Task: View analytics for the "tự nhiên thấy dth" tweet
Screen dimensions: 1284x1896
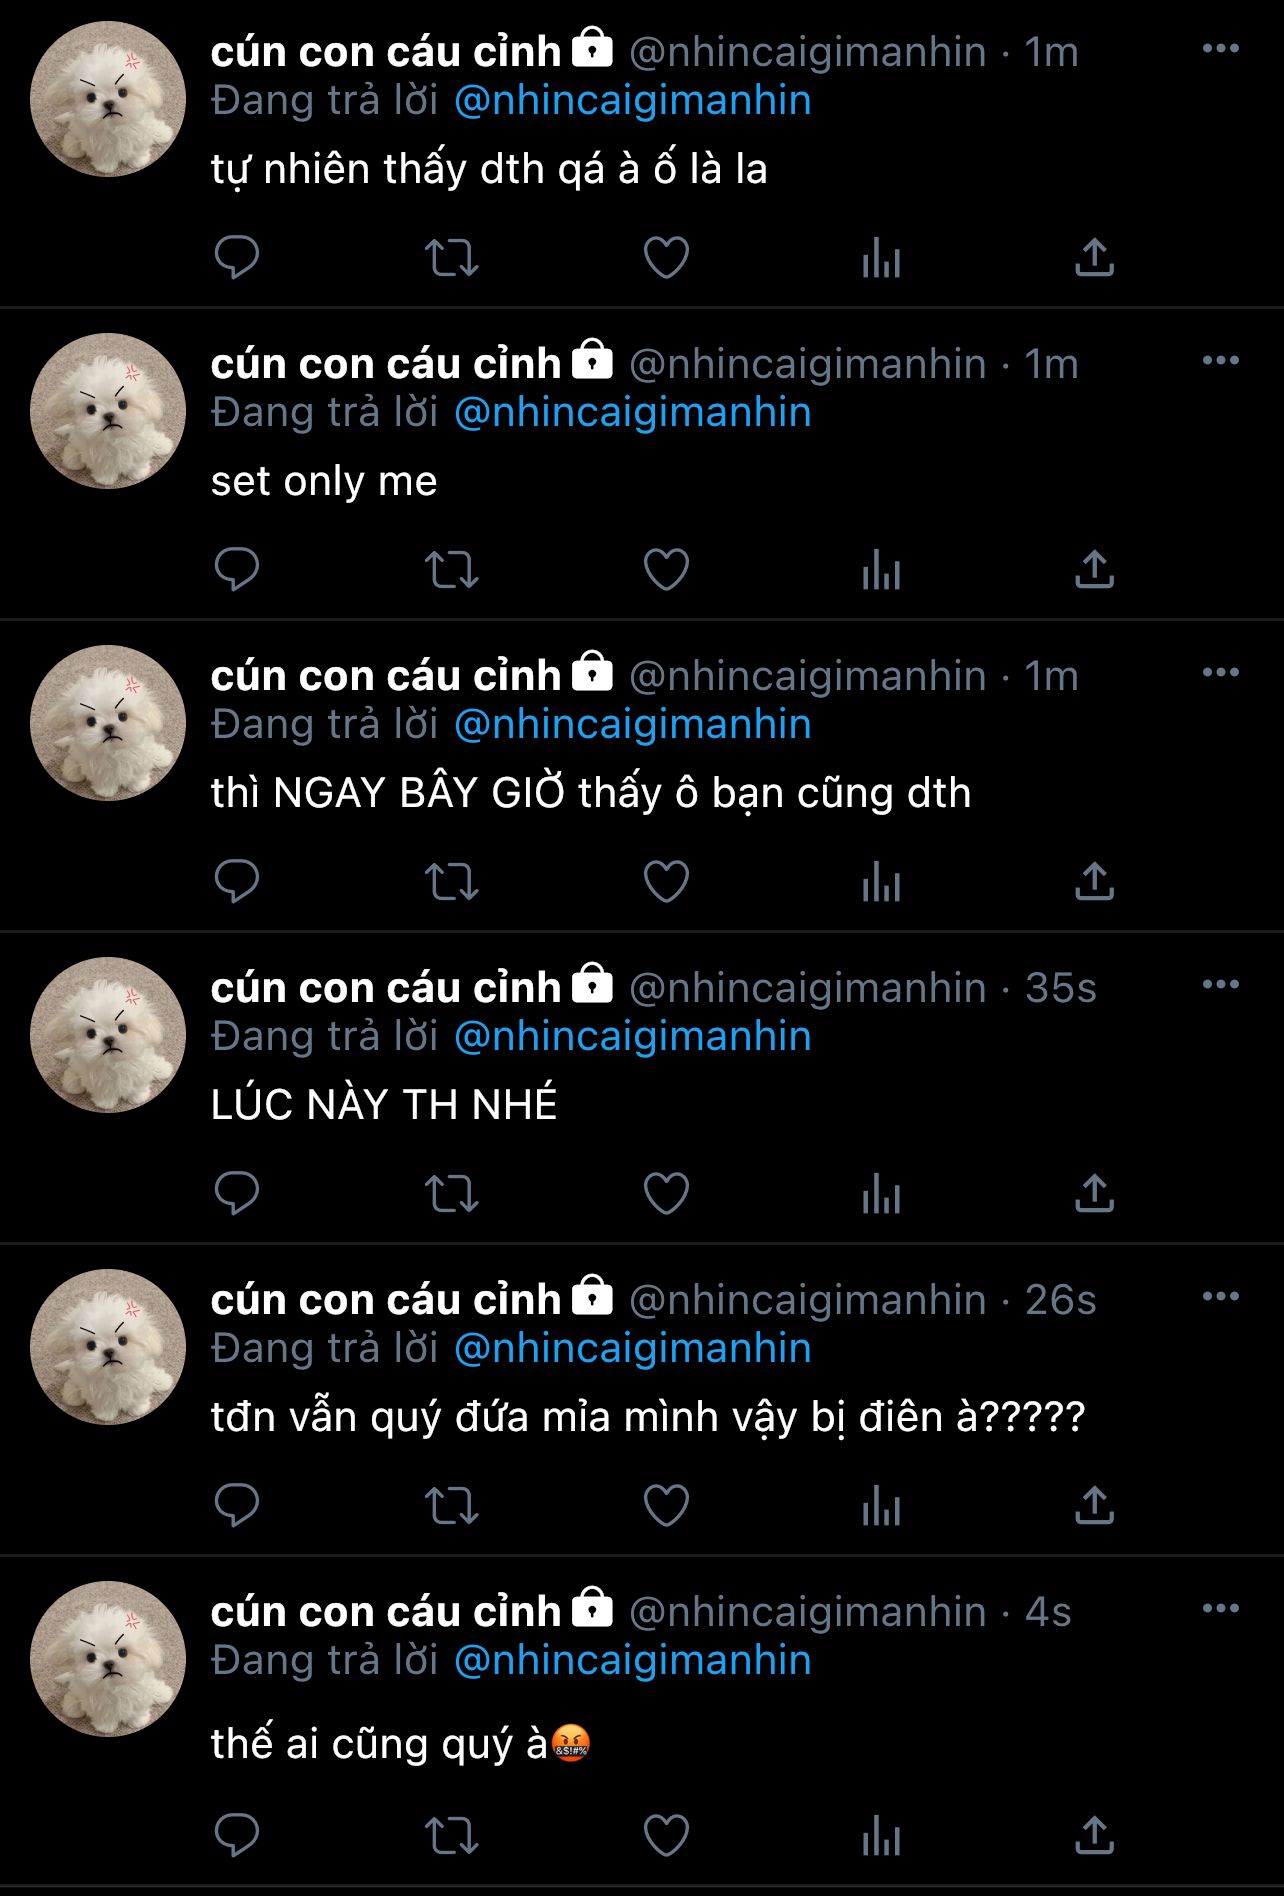Action: 881,257
